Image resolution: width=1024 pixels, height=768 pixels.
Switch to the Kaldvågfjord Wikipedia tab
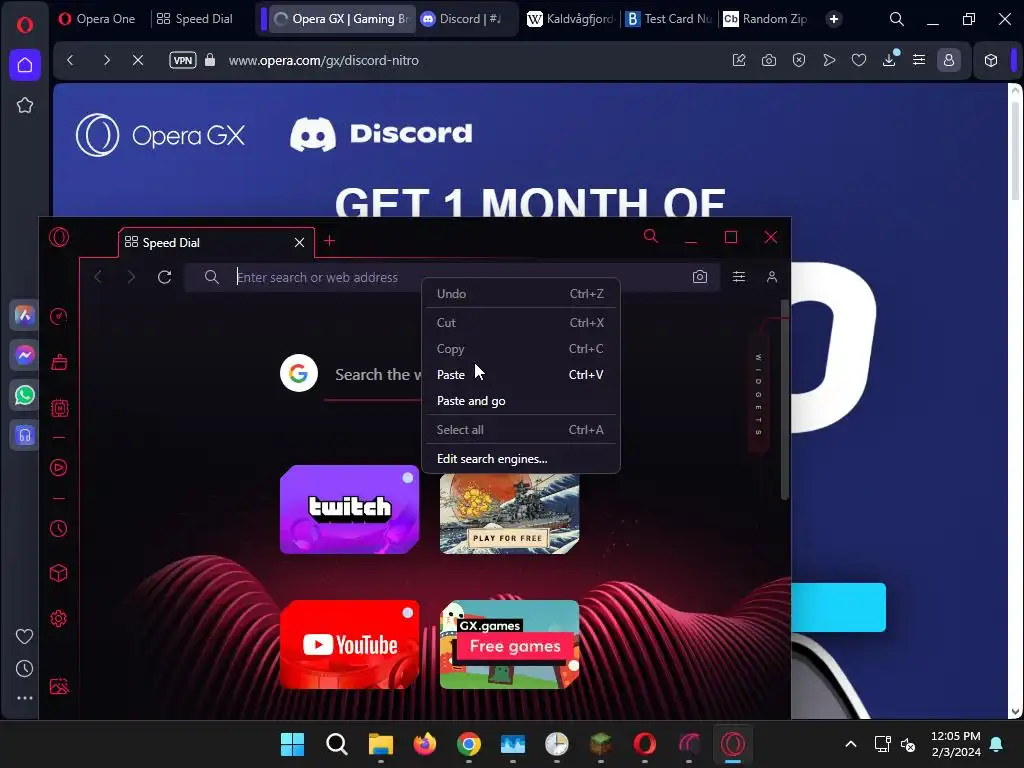(x=570, y=19)
